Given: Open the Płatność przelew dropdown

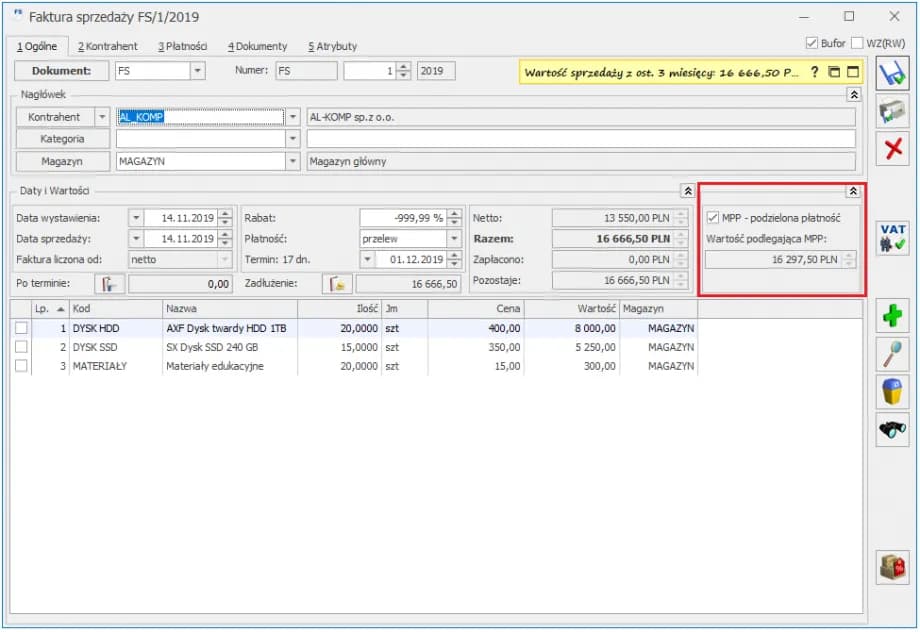Looking at the screenshot, I should point(454,239).
